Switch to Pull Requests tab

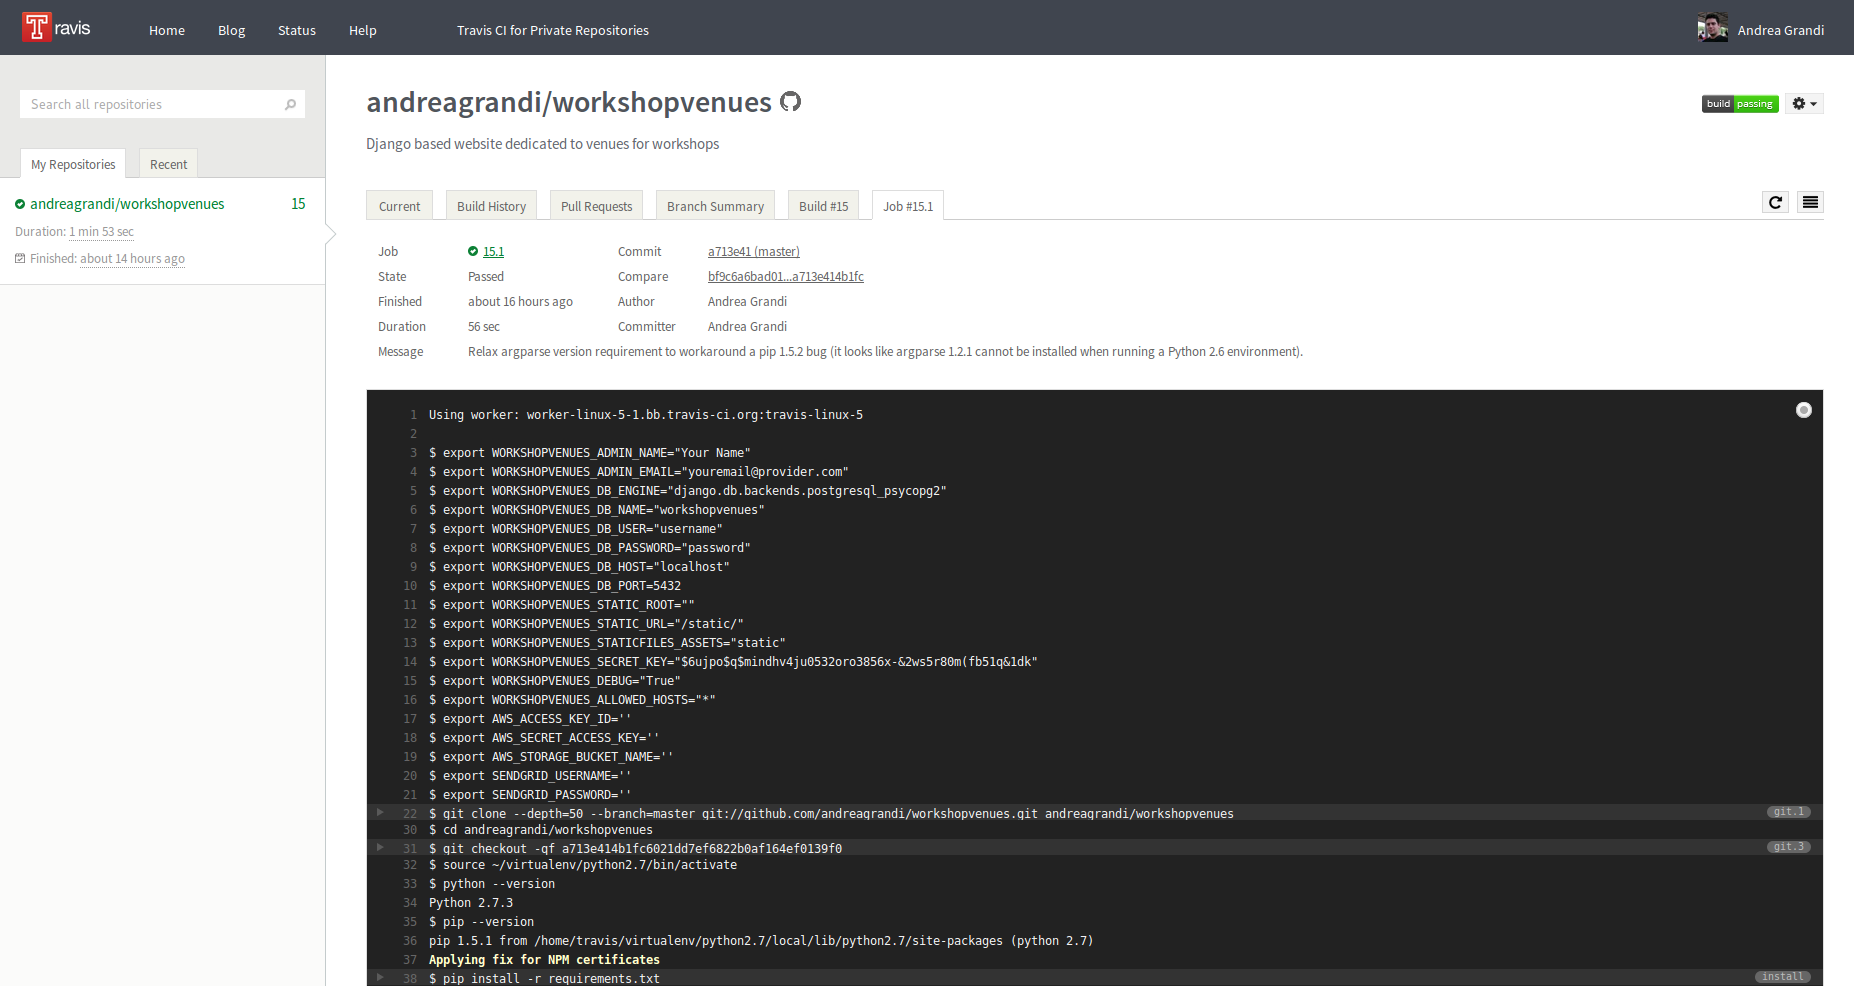click(x=597, y=206)
